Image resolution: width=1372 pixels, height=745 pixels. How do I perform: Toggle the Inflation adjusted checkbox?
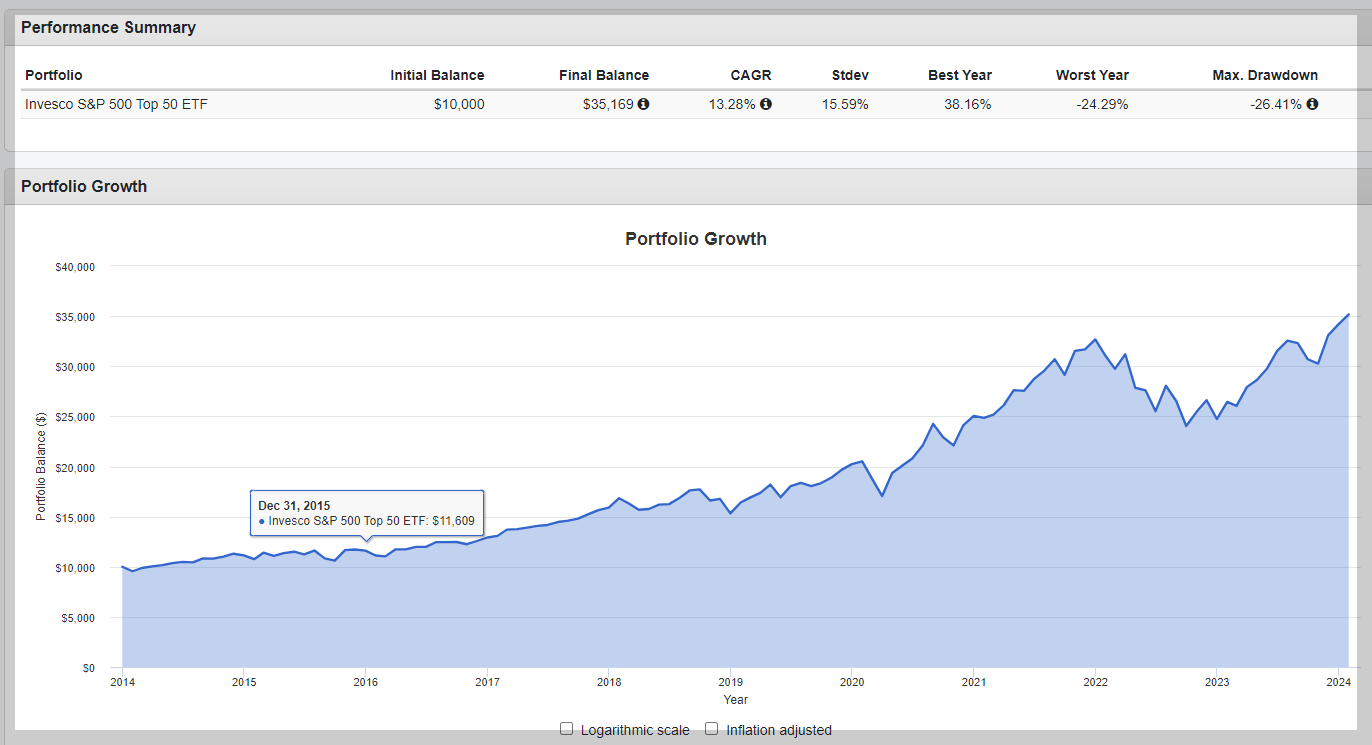coord(712,729)
